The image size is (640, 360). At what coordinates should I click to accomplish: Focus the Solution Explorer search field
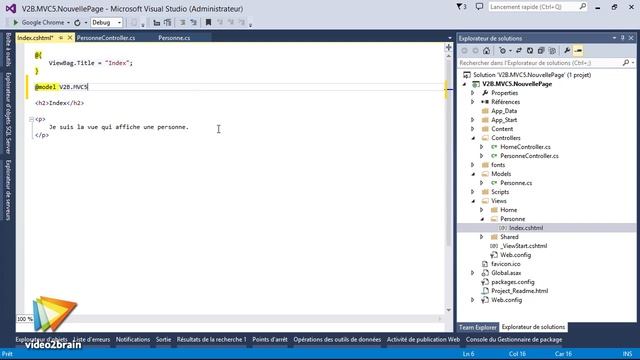540,63
